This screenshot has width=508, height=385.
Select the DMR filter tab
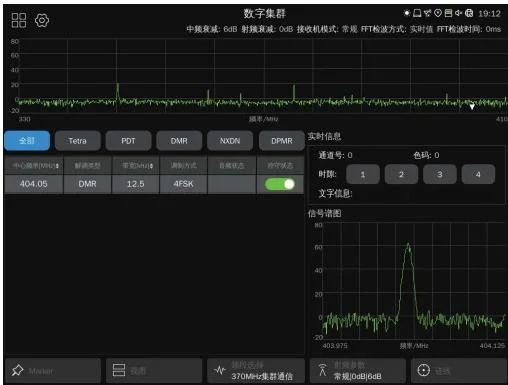click(179, 141)
